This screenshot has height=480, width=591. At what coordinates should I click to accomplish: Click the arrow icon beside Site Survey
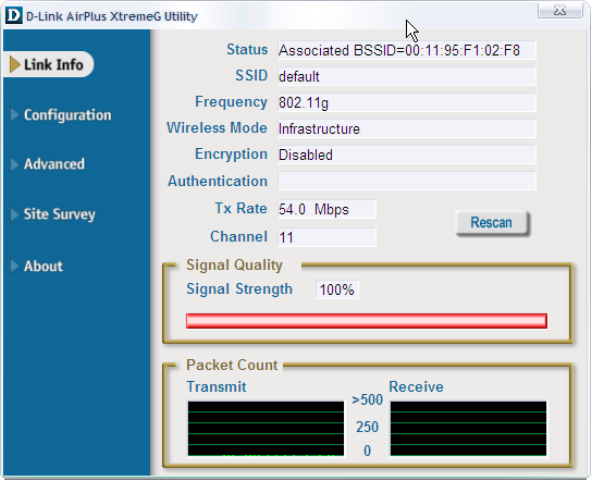point(15,214)
